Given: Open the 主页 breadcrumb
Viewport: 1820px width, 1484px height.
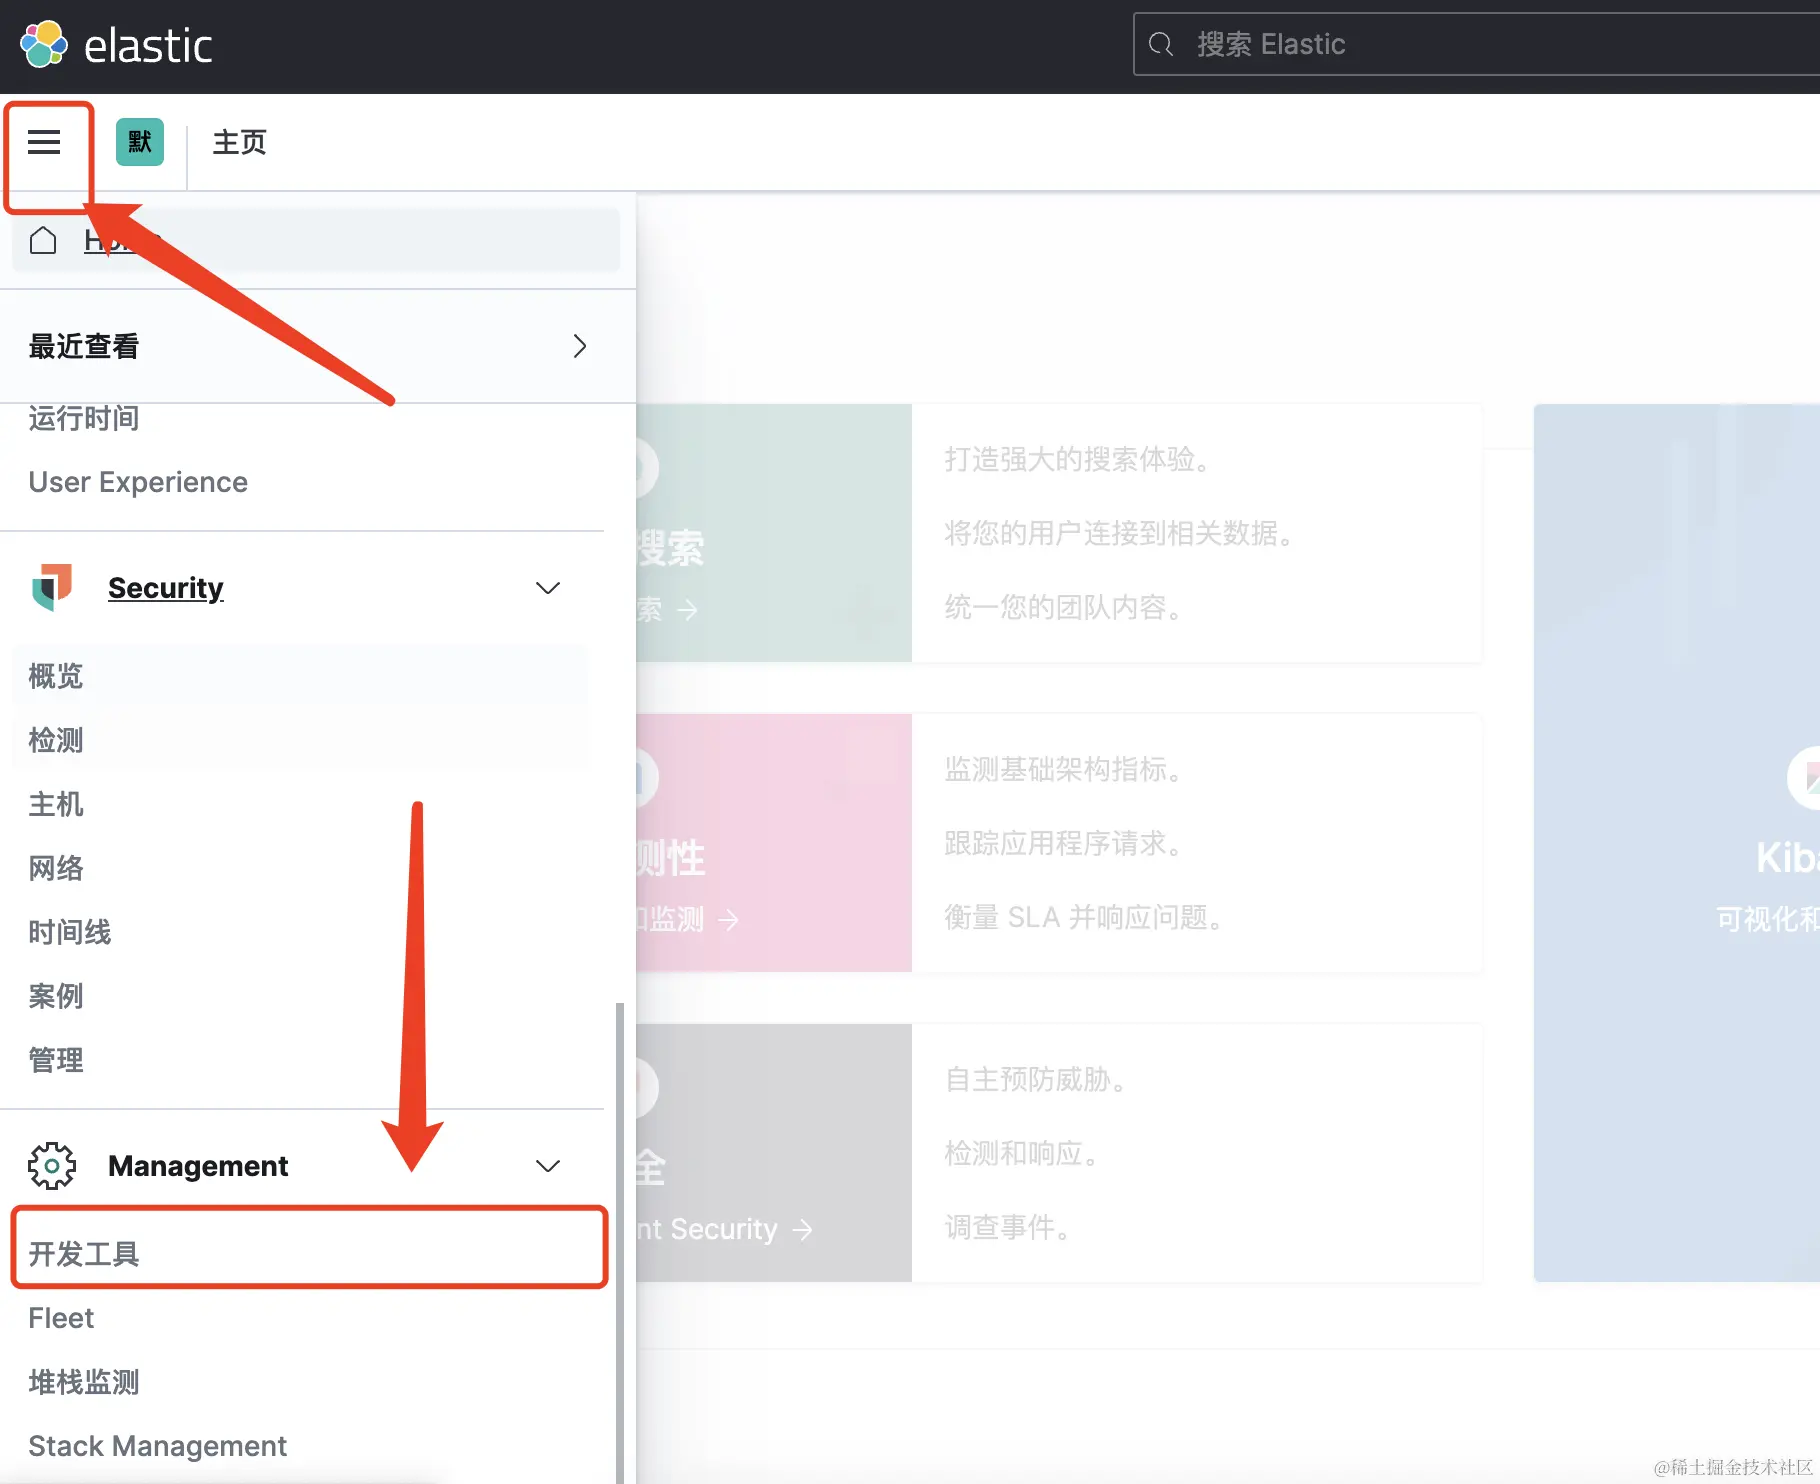Looking at the screenshot, I should (x=240, y=142).
